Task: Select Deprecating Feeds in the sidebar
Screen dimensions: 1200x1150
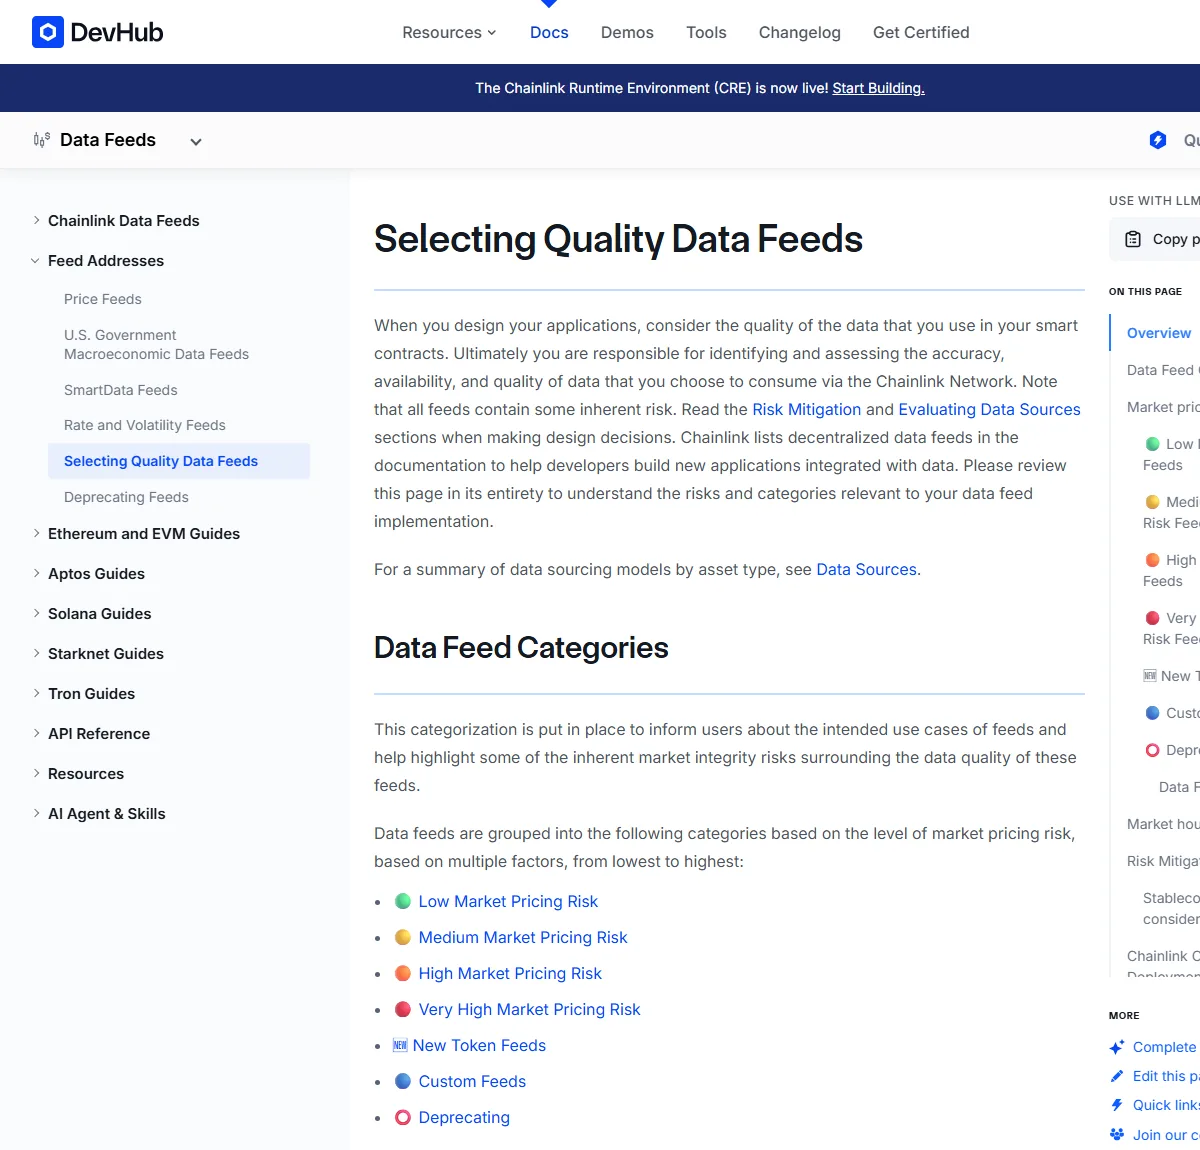Action: pyautogui.click(x=126, y=497)
